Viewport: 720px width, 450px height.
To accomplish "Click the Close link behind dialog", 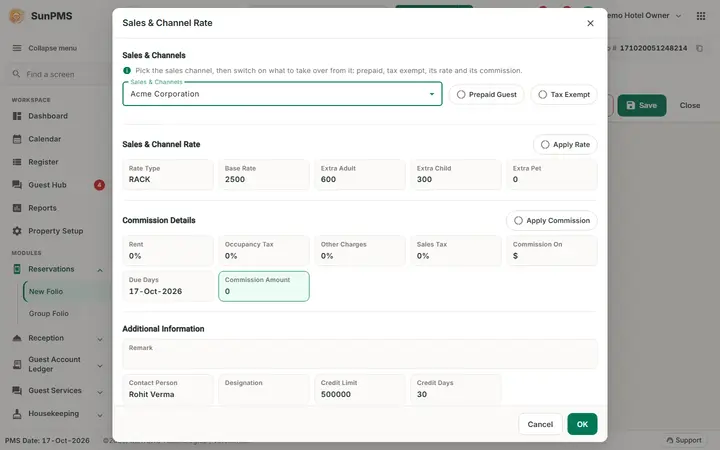I will (x=690, y=106).
